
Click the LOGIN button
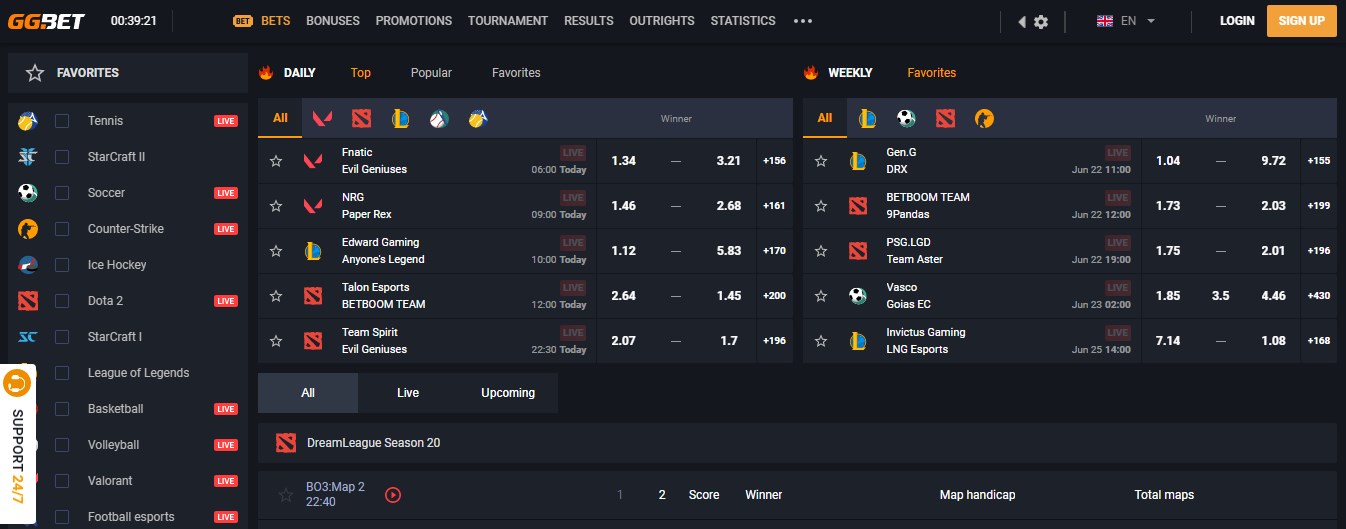tap(1237, 21)
